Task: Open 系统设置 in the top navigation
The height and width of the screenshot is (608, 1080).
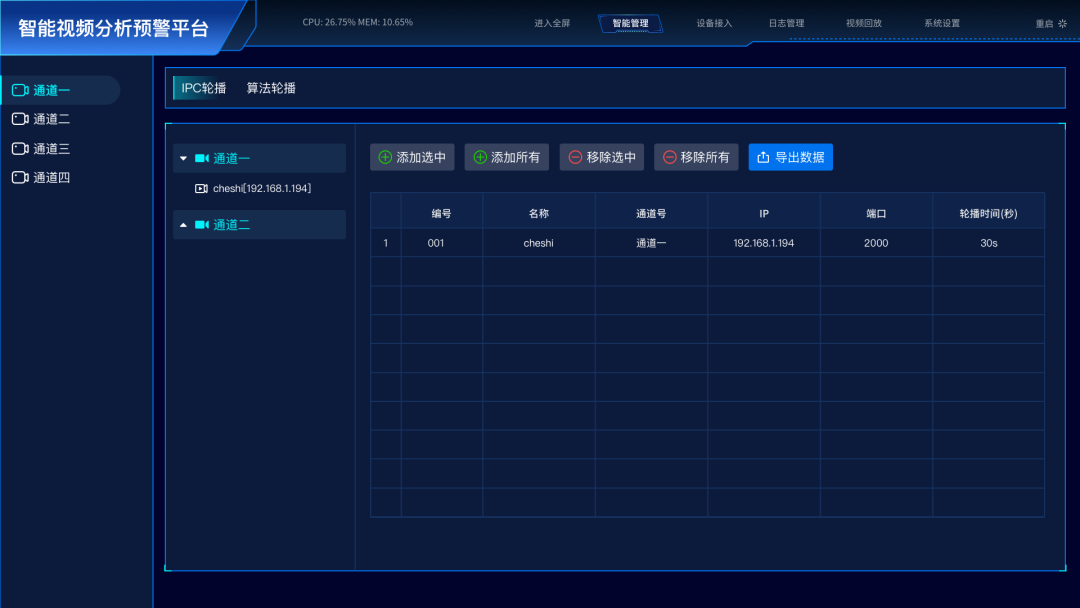Action: [x=942, y=23]
